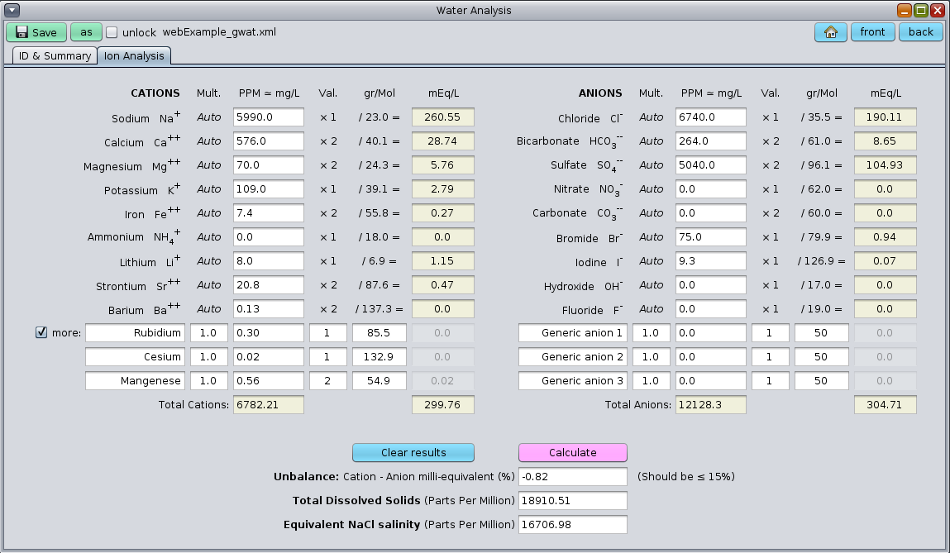This screenshot has height=553, width=950.
Task: Edit the Iodine PPM value 9.3
Action: (x=711, y=260)
